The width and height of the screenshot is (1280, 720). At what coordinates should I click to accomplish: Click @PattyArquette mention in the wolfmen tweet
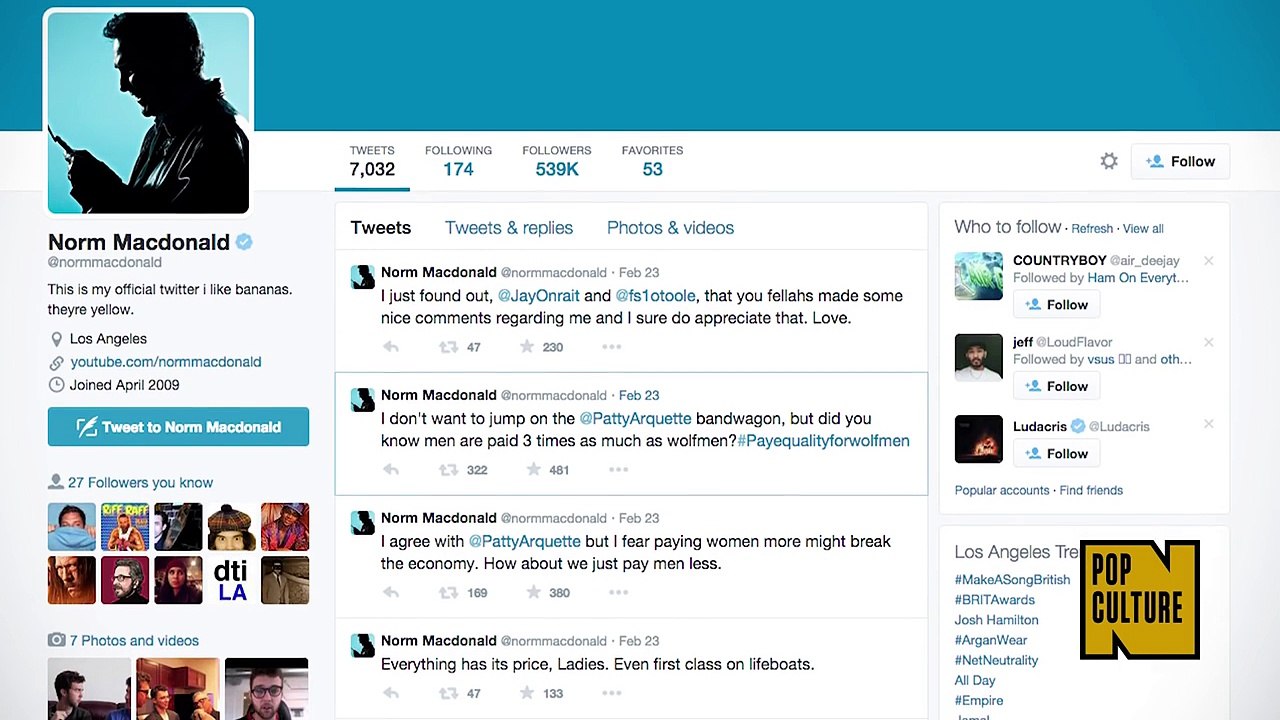(635, 419)
